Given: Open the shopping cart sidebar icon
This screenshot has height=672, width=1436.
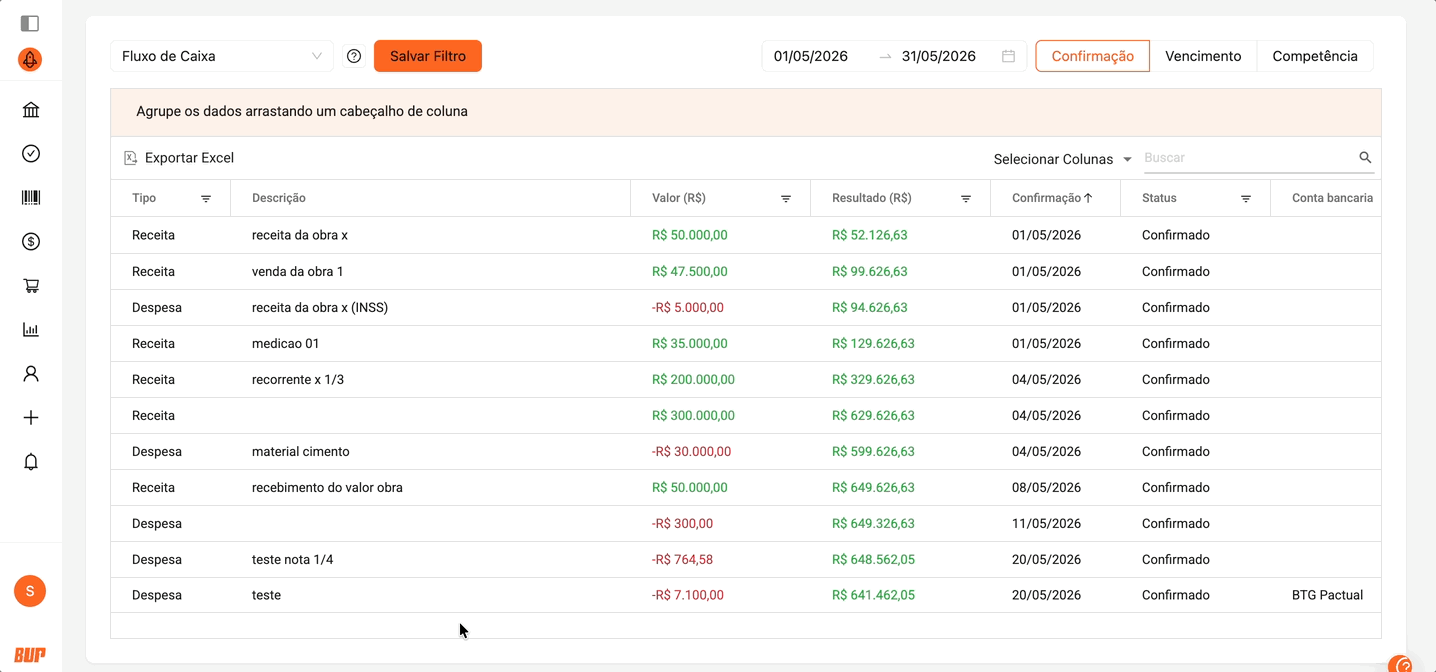Looking at the screenshot, I should pyautogui.click(x=31, y=286).
